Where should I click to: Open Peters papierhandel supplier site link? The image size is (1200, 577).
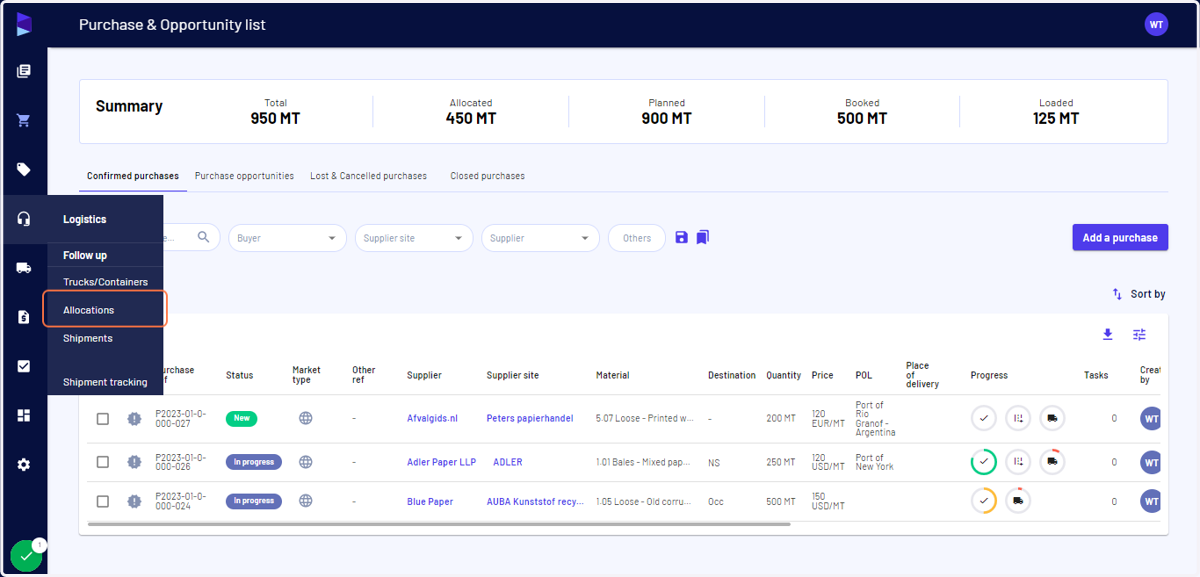tap(530, 419)
